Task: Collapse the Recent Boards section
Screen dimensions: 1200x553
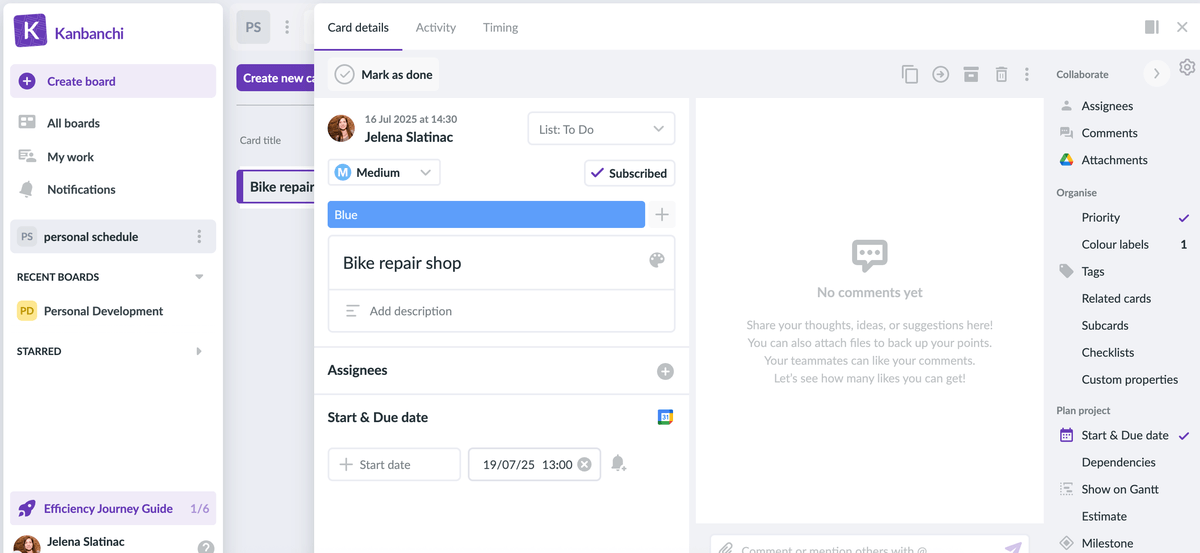Action: click(199, 277)
